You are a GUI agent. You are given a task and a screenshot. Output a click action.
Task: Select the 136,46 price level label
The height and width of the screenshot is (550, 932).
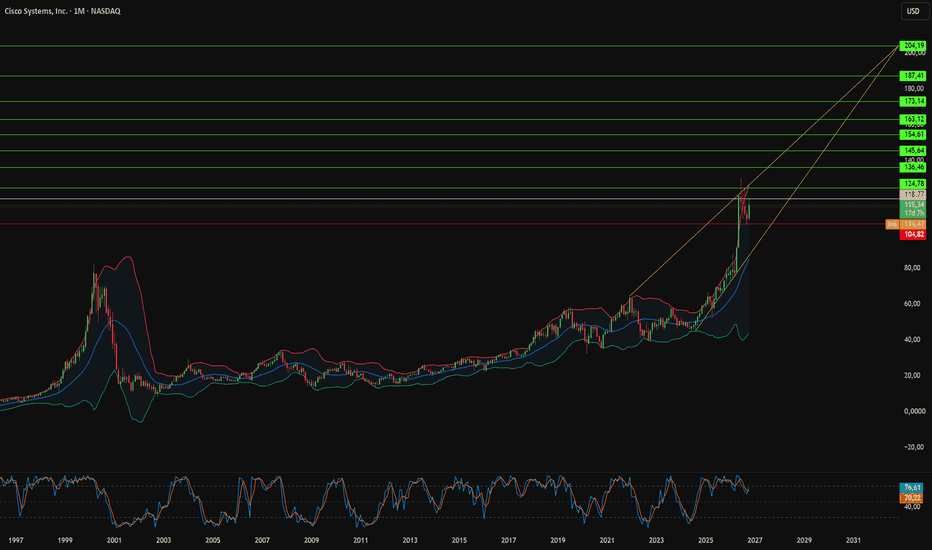[x=913, y=168]
